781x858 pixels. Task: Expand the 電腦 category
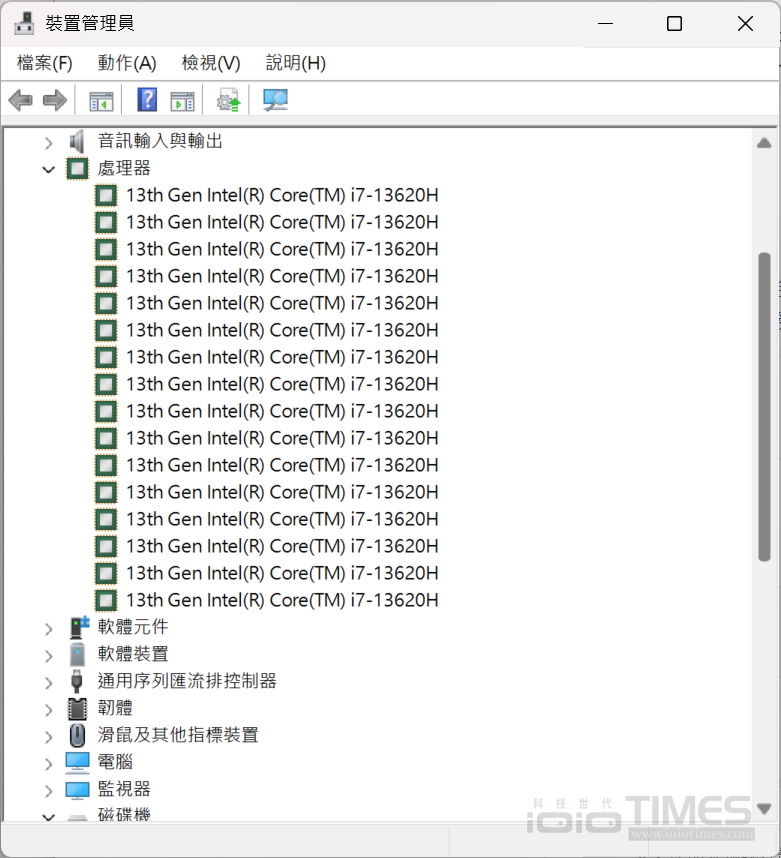click(49, 763)
